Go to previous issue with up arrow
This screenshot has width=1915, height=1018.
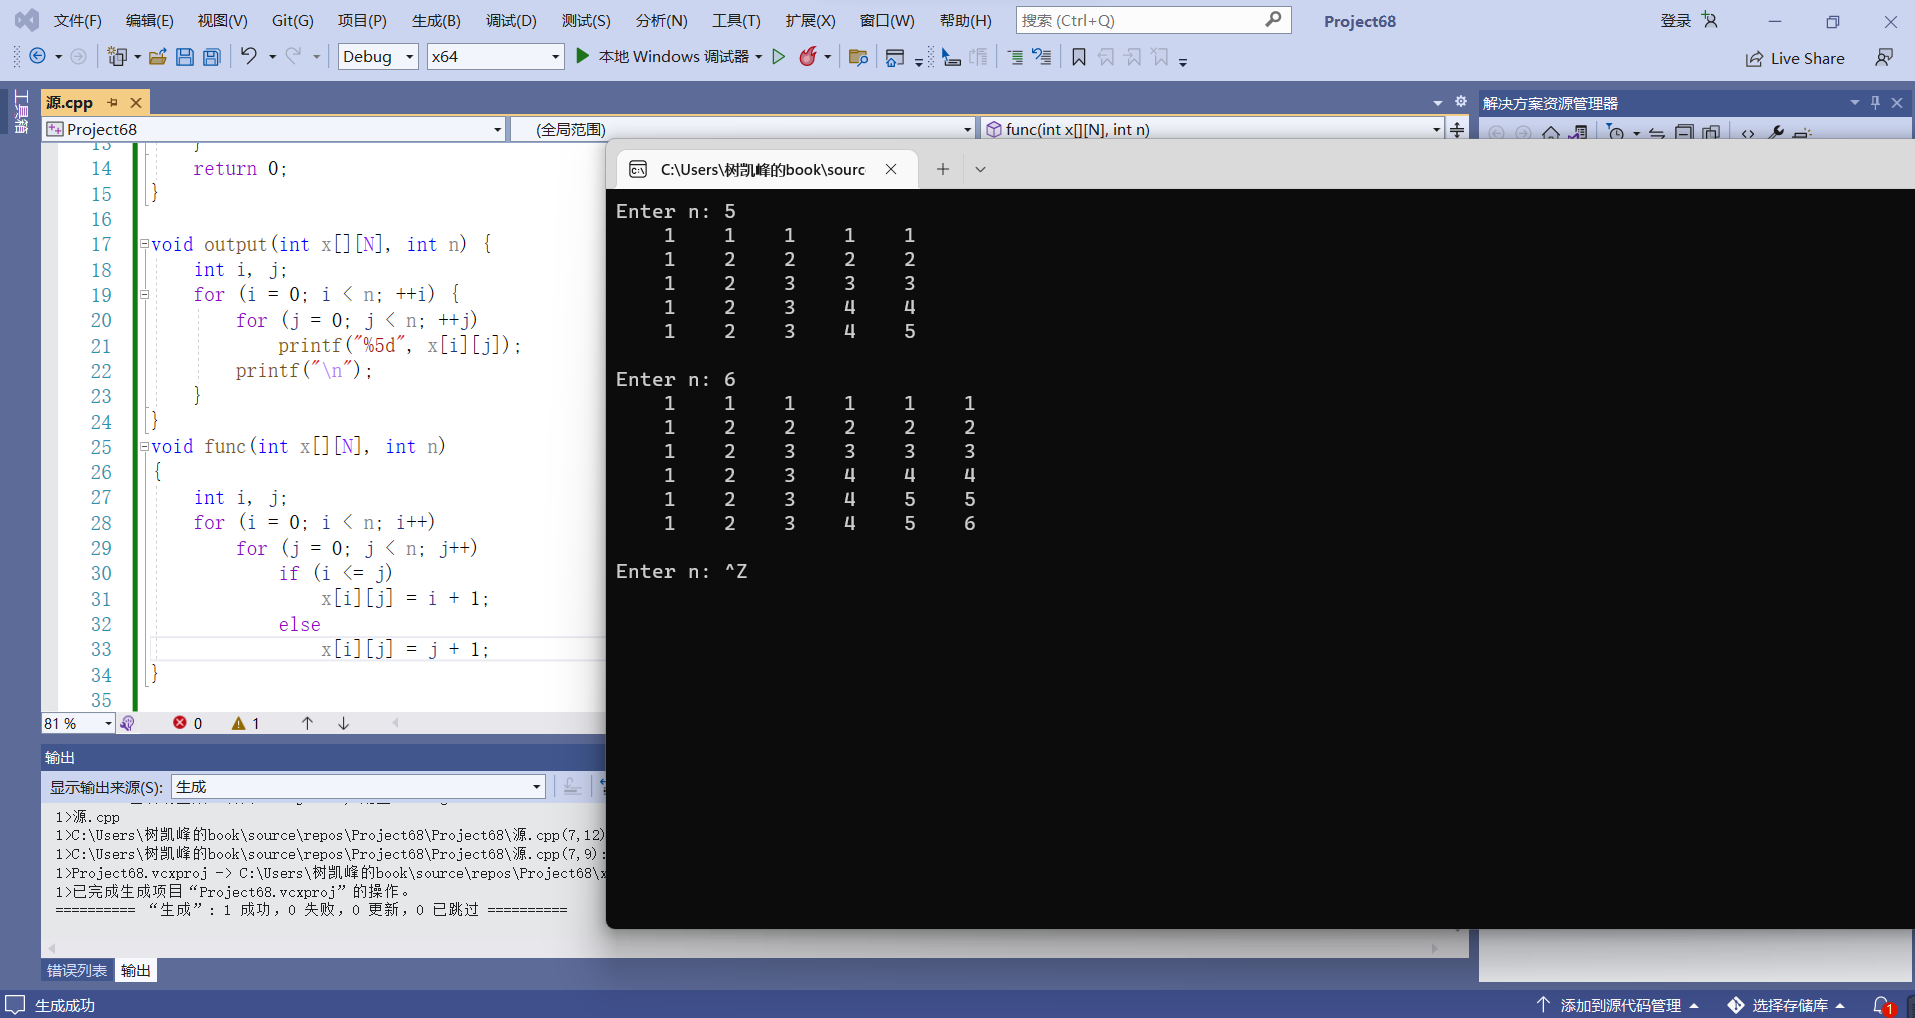(x=307, y=723)
